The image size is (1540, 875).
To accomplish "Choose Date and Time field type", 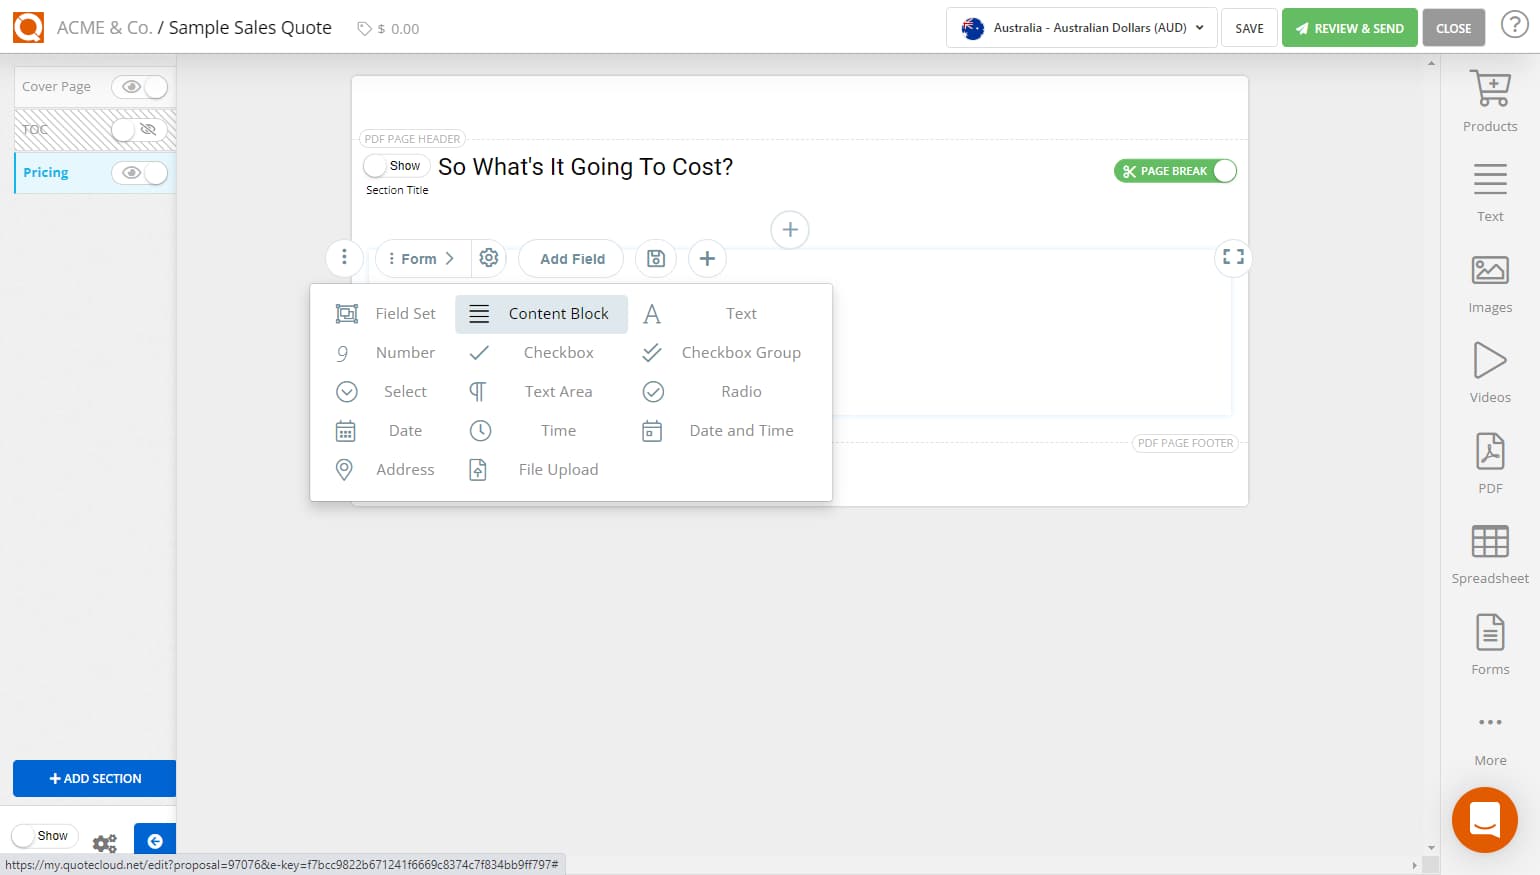I will pos(741,430).
